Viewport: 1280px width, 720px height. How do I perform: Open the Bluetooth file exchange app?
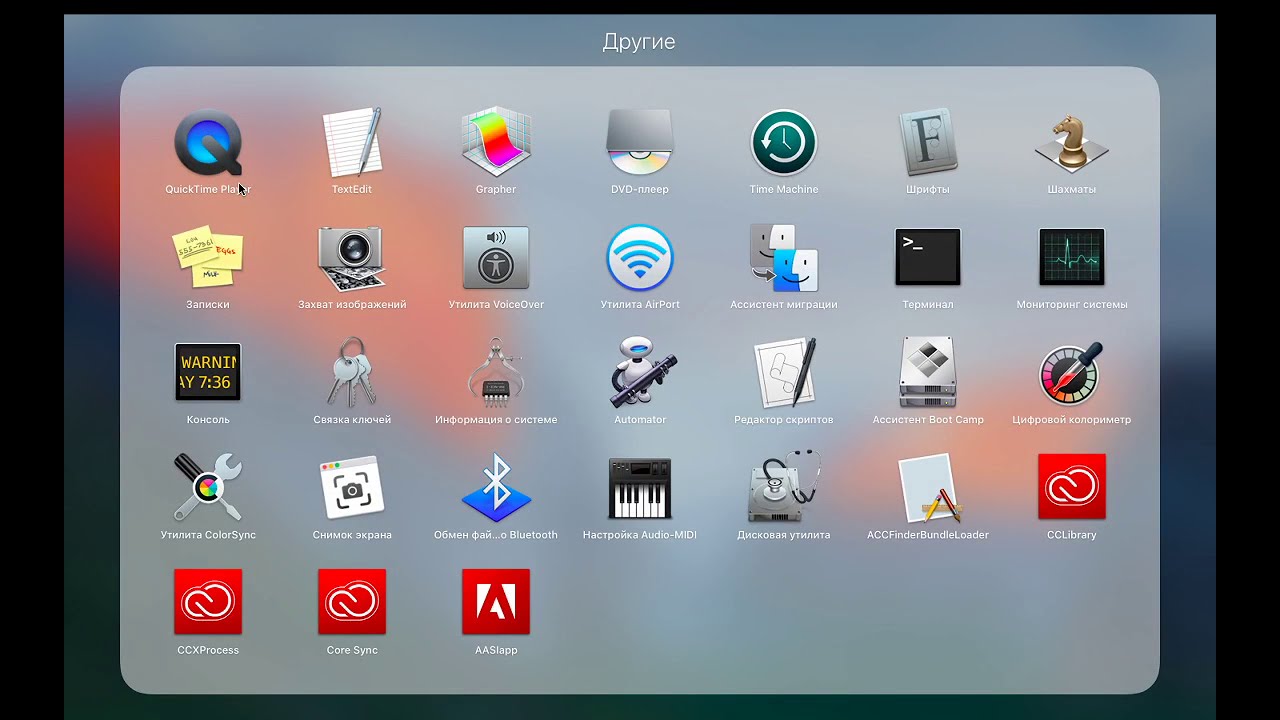[x=496, y=487]
